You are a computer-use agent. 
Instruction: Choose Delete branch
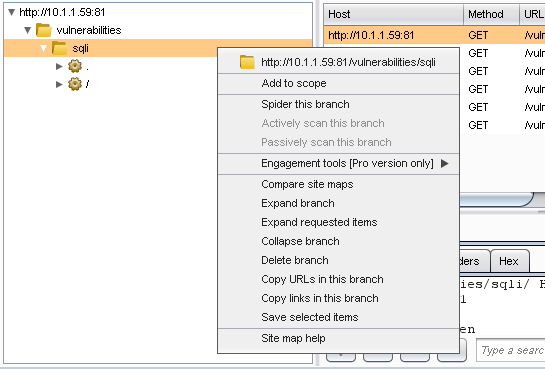click(338, 260)
